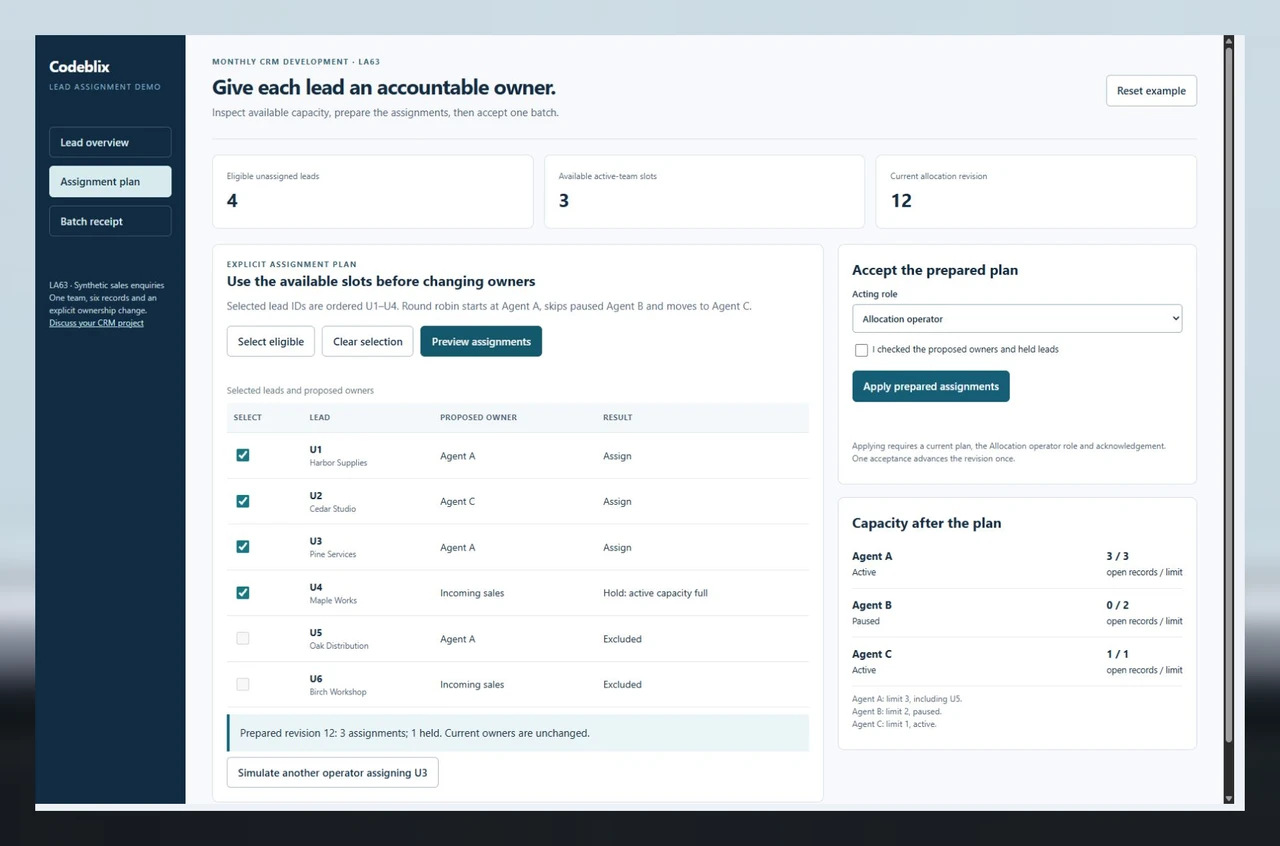Click Preview assignments
This screenshot has height=846, width=1280.
tap(481, 341)
